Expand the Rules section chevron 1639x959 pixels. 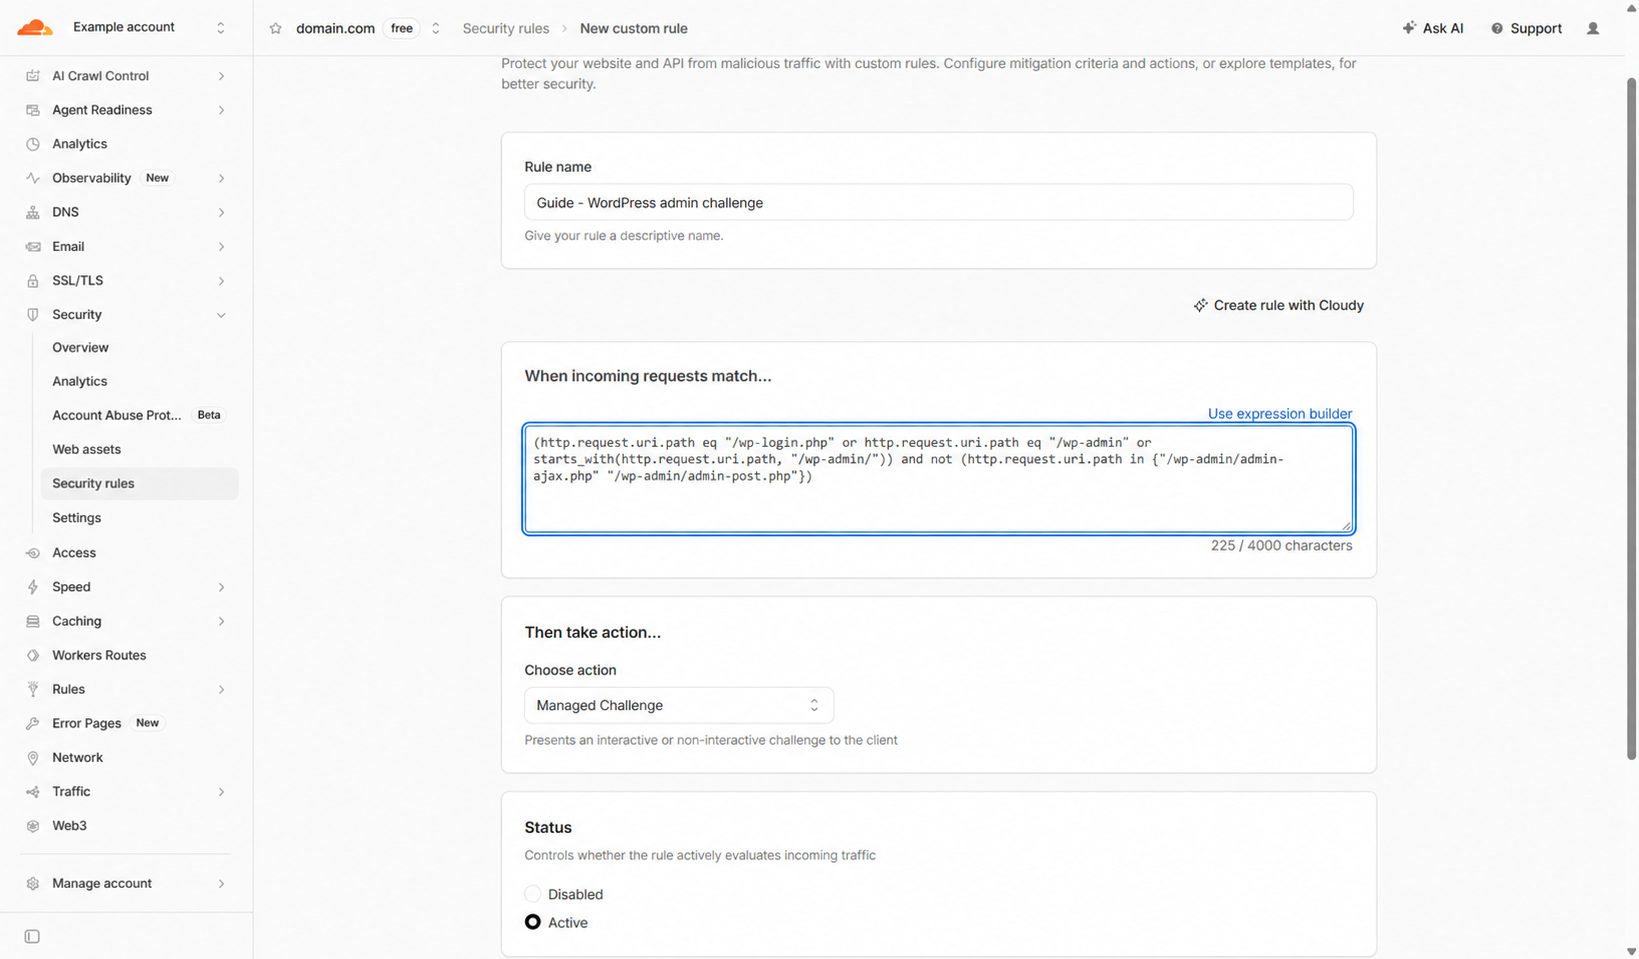click(x=221, y=689)
